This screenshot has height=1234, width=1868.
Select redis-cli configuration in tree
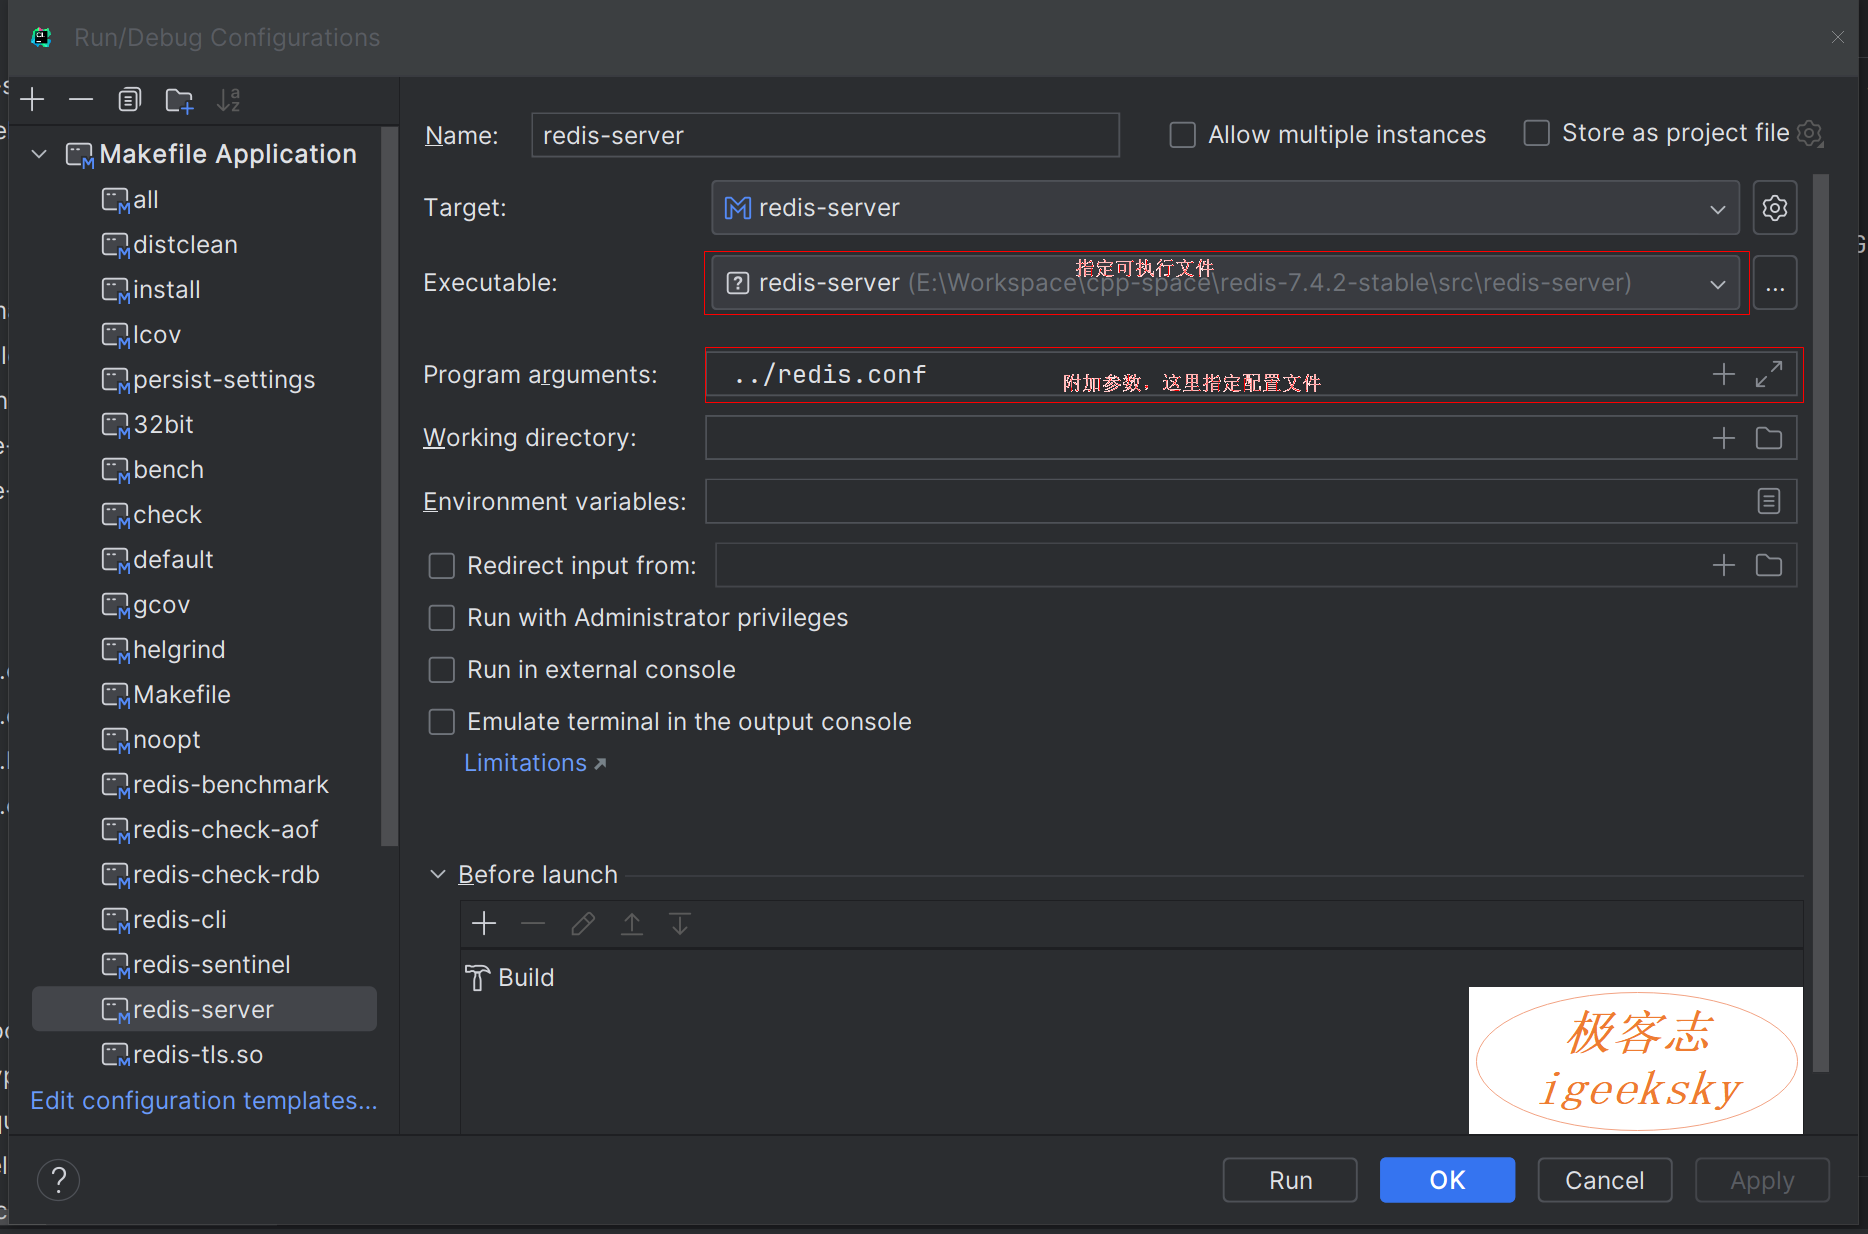coord(180,920)
